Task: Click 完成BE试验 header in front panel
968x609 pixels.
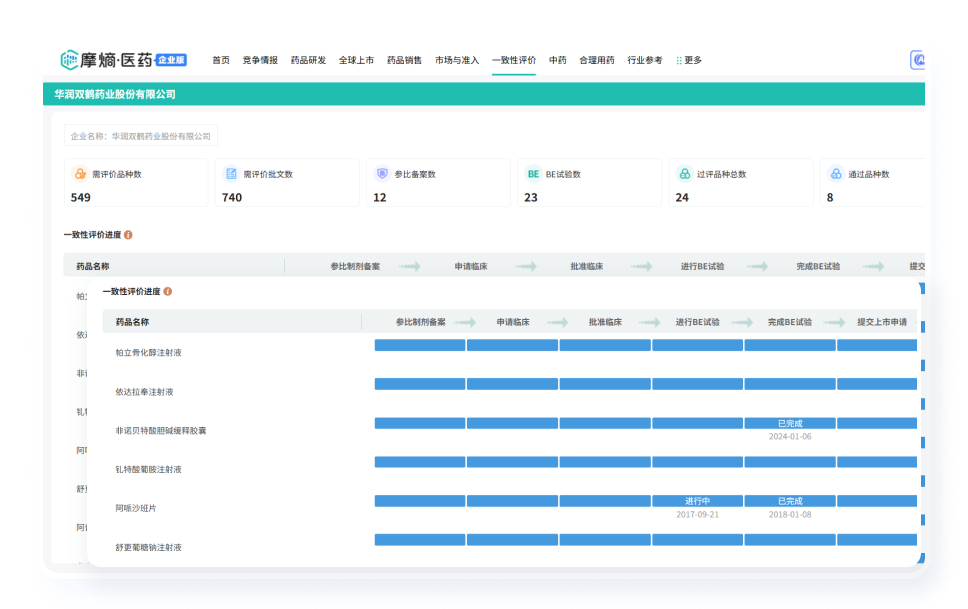Action: (x=790, y=322)
